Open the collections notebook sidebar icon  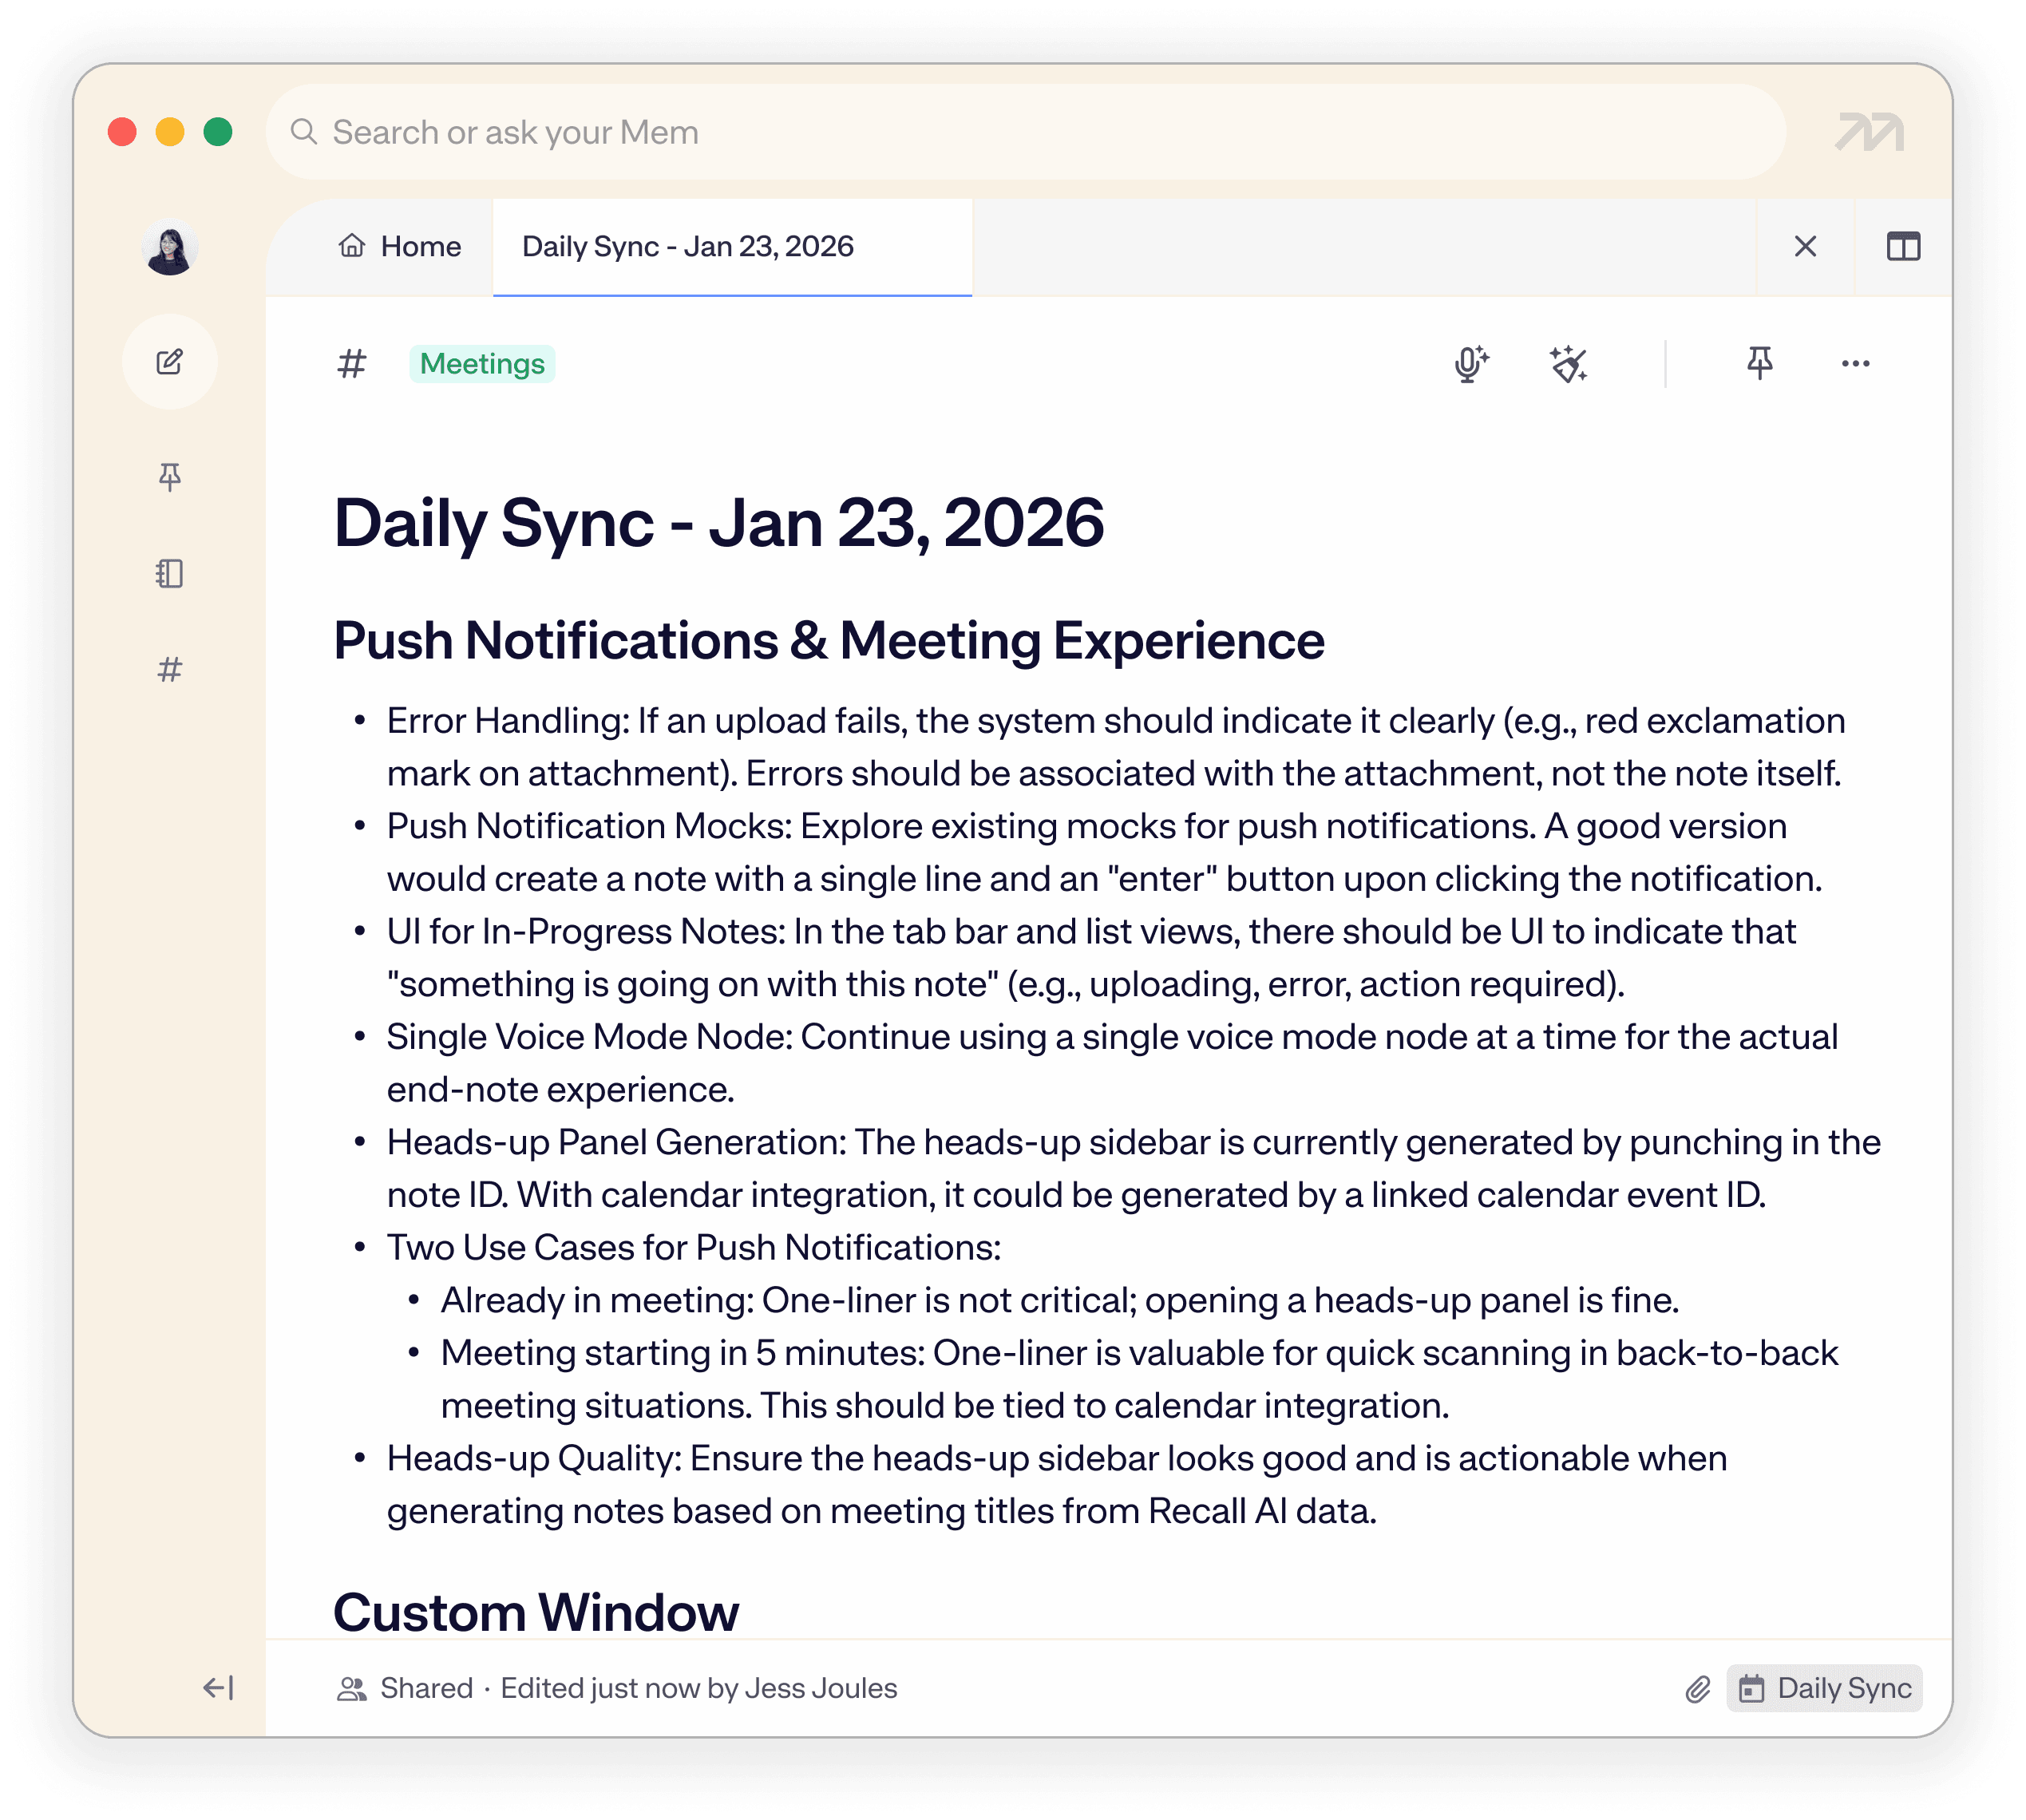point(170,573)
